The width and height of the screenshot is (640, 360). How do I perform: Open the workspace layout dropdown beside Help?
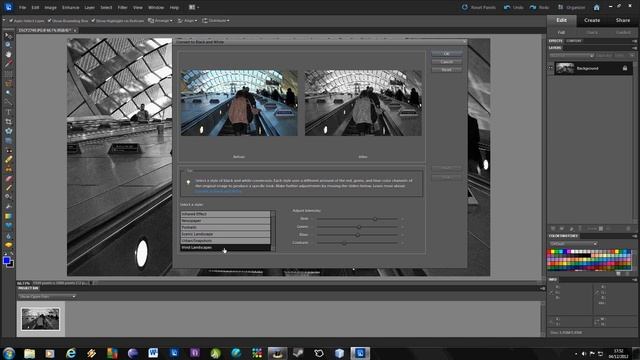click(x=194, y=7)
